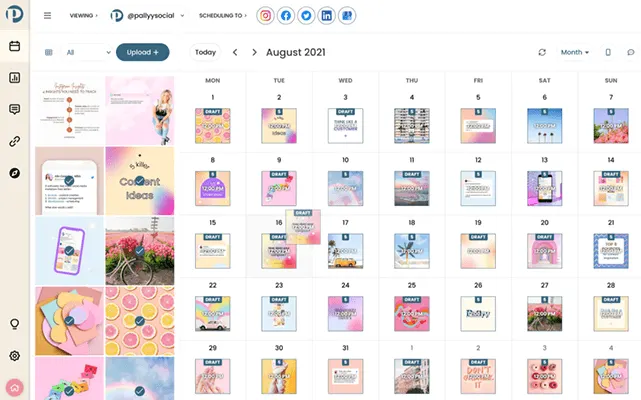The height and width of the screenshot is (400, 641).
Task: Open the bio link icon in the sidebar
Action: click(x=15, y=141)
